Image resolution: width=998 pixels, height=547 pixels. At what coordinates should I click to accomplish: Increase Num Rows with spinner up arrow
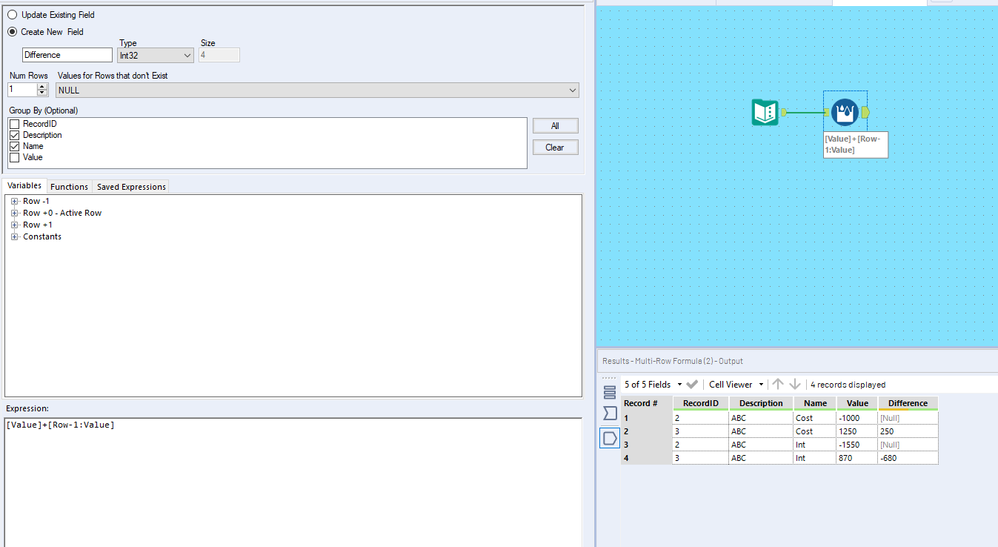tap(43, 87)
